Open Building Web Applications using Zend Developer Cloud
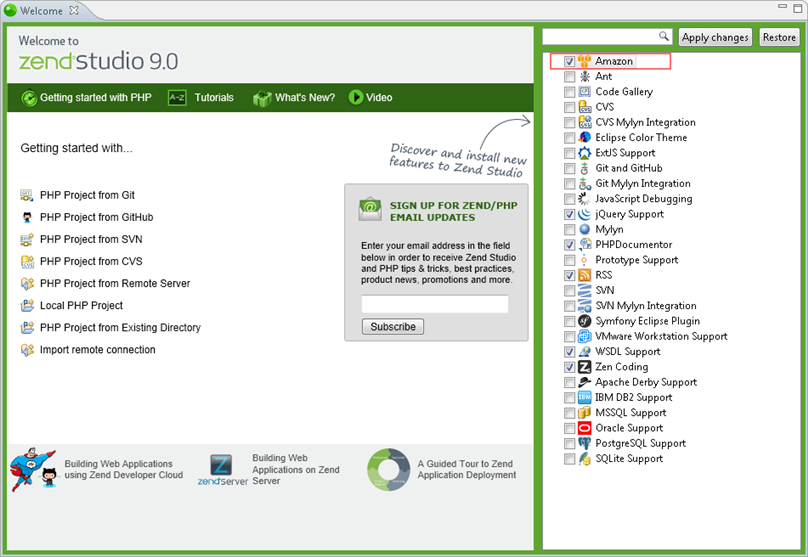The height and width of the screenshot is (557, 808). click(x=97, y=469)
